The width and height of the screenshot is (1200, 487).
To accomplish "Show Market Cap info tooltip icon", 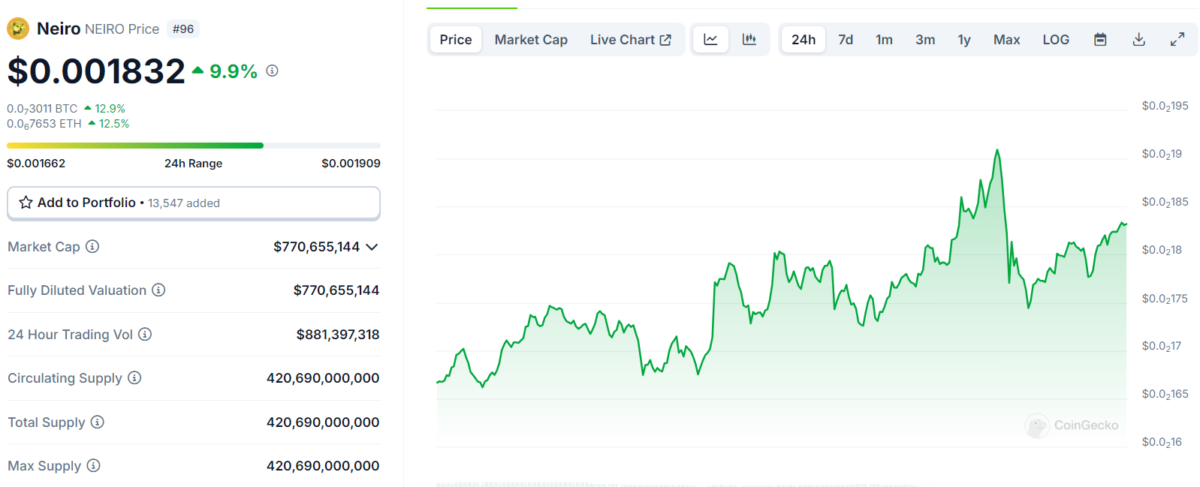I will tap(92, 246).
